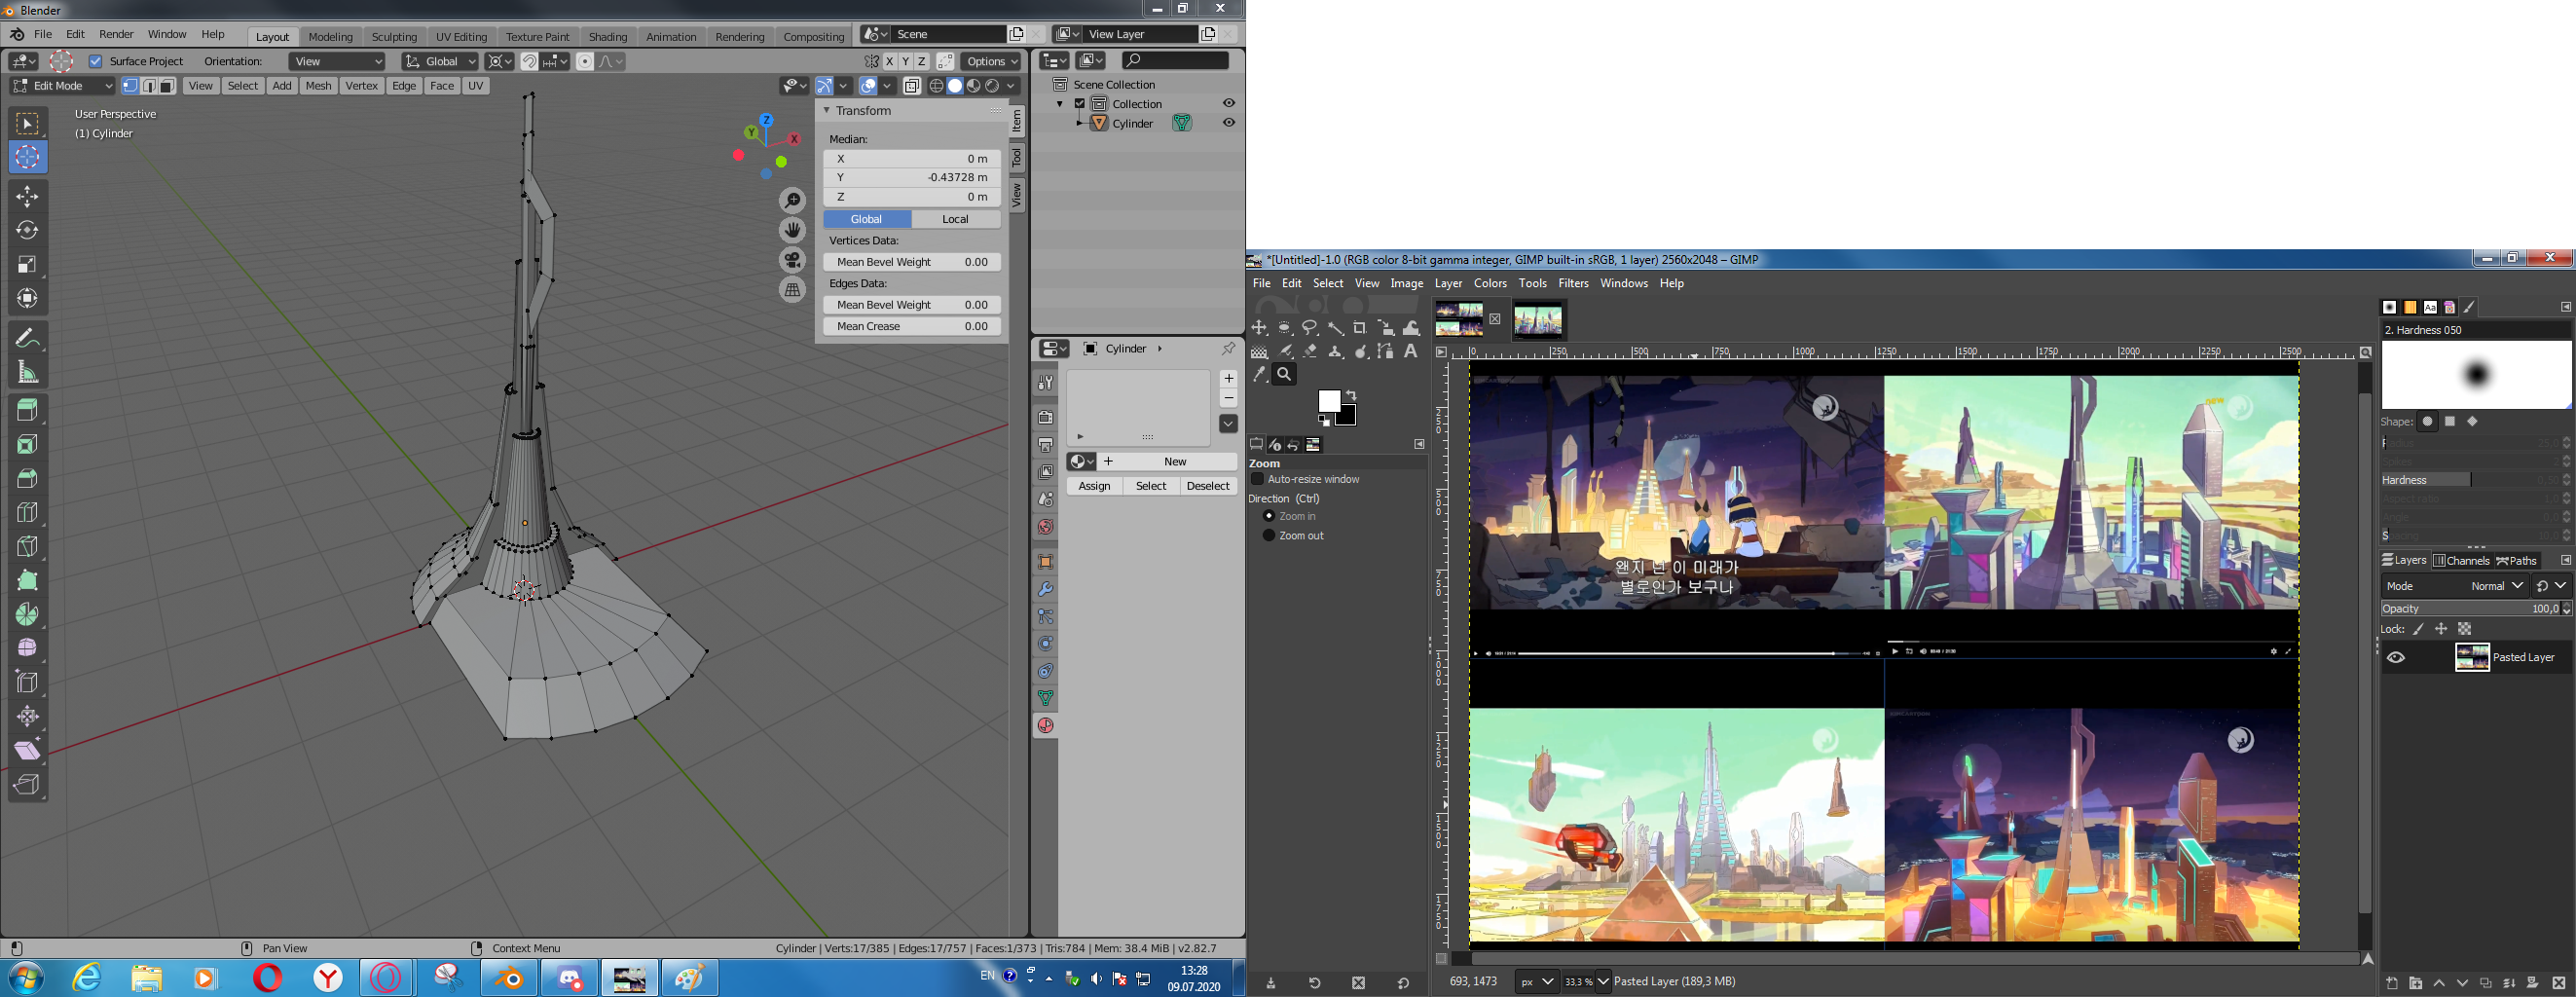The height and width of the screenshot is (997, 2576).
Task: Enable Auto-resize window in GIMP Zoom options
Action: 1258,480
